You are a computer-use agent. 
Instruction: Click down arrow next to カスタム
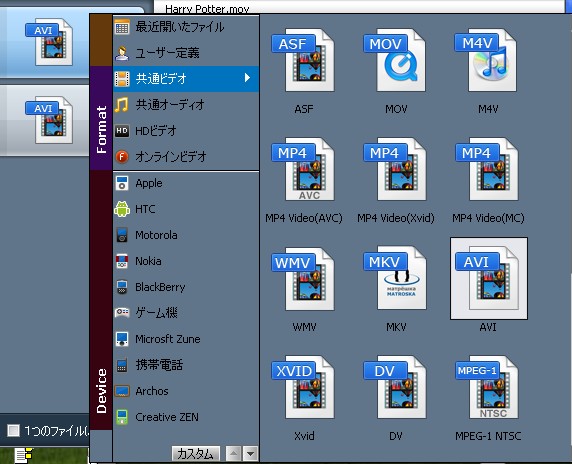tap(250, 454)
